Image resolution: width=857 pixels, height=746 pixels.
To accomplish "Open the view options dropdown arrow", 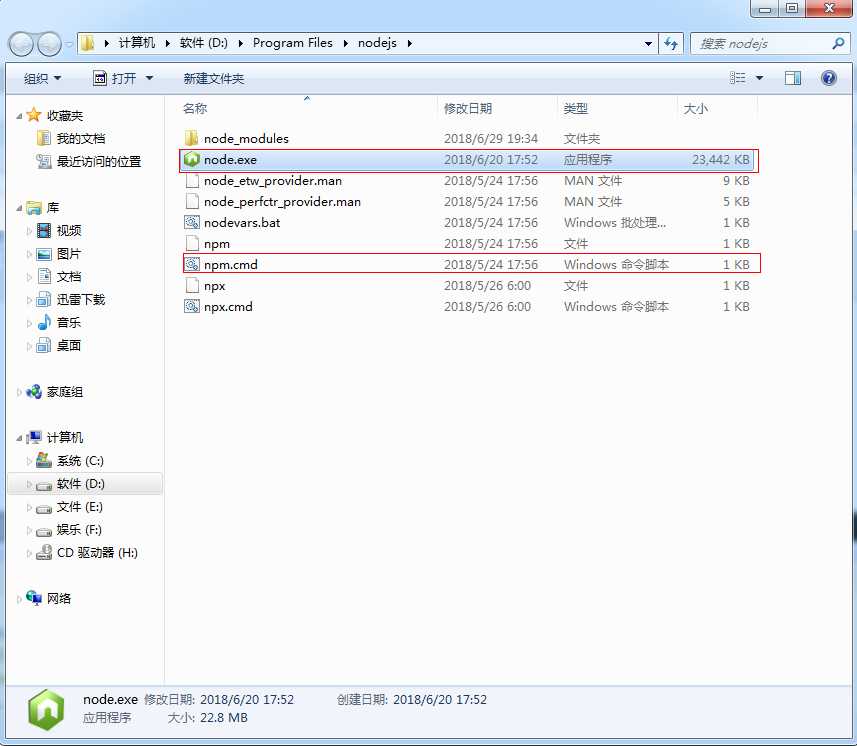I will (759, 78).
